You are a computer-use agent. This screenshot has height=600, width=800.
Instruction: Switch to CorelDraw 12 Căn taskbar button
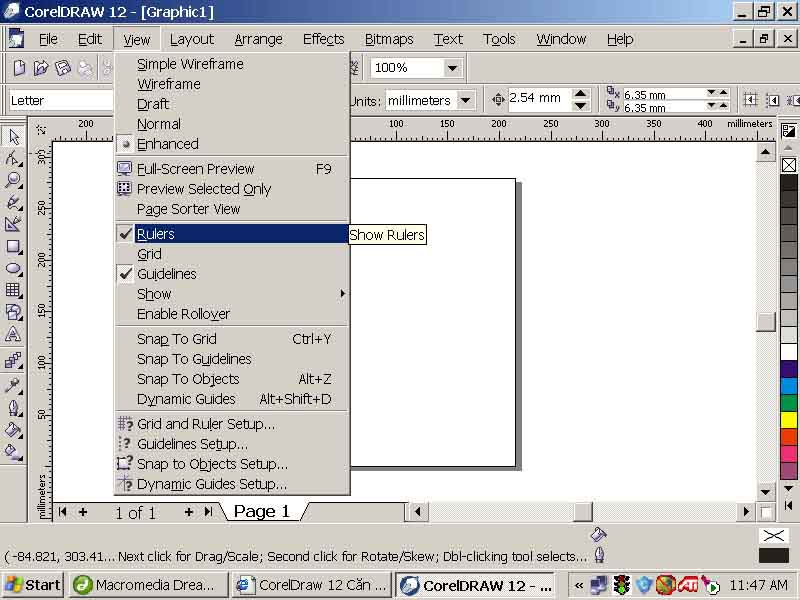(x=311, y=585)
